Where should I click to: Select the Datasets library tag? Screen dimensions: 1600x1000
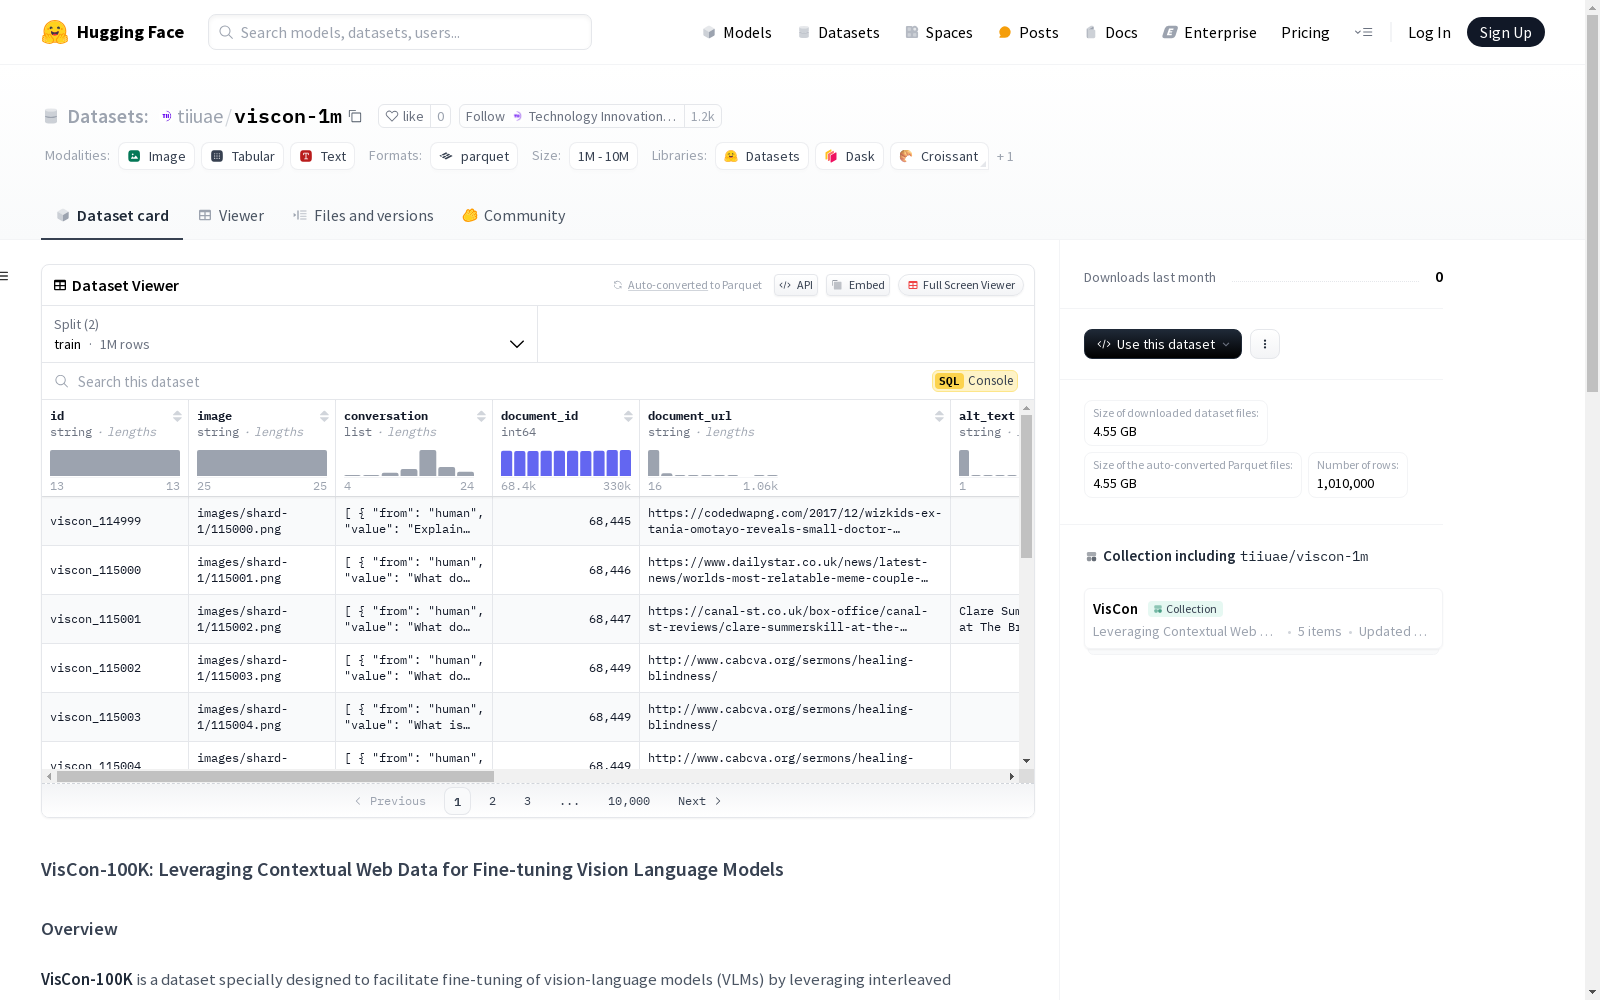tap(762, 156)
